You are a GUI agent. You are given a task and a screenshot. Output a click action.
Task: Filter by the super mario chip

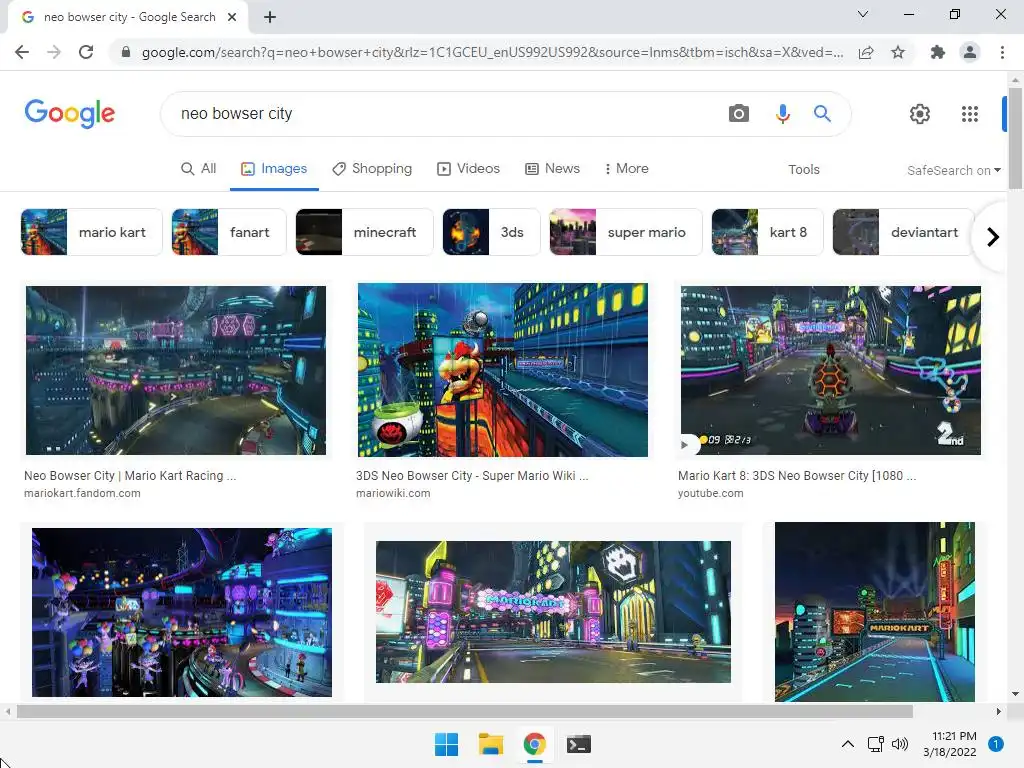pyautogui.click(x=626, y=232)
